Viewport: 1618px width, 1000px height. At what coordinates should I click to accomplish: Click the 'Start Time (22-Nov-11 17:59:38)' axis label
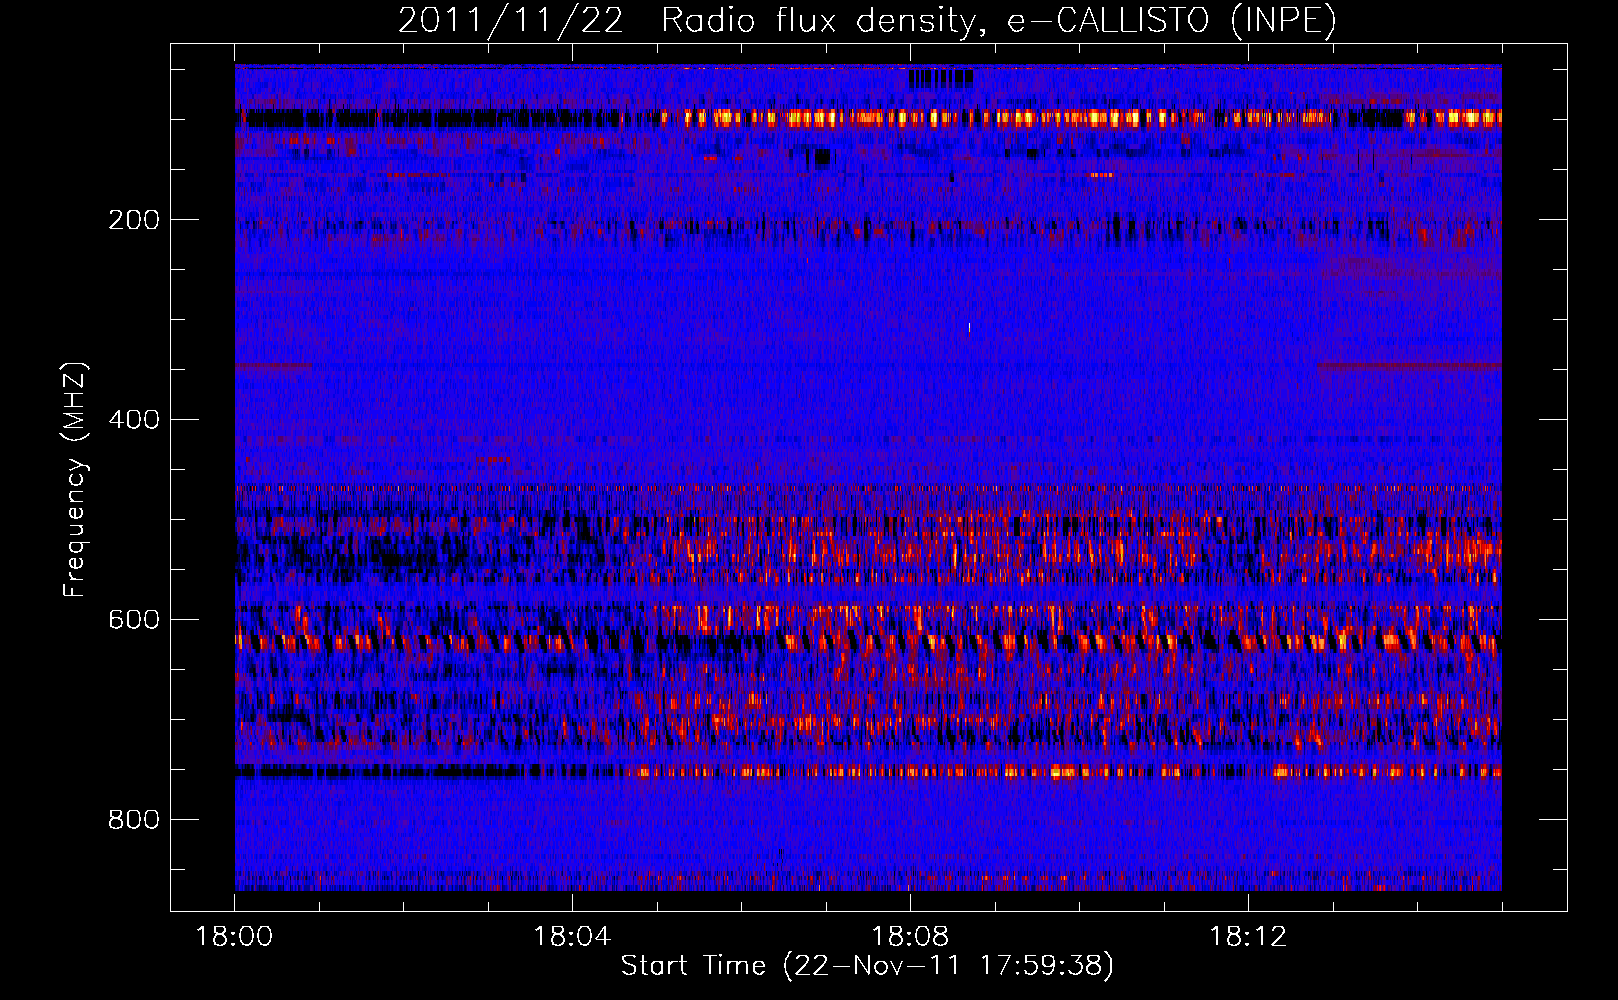tap(868, 966)
